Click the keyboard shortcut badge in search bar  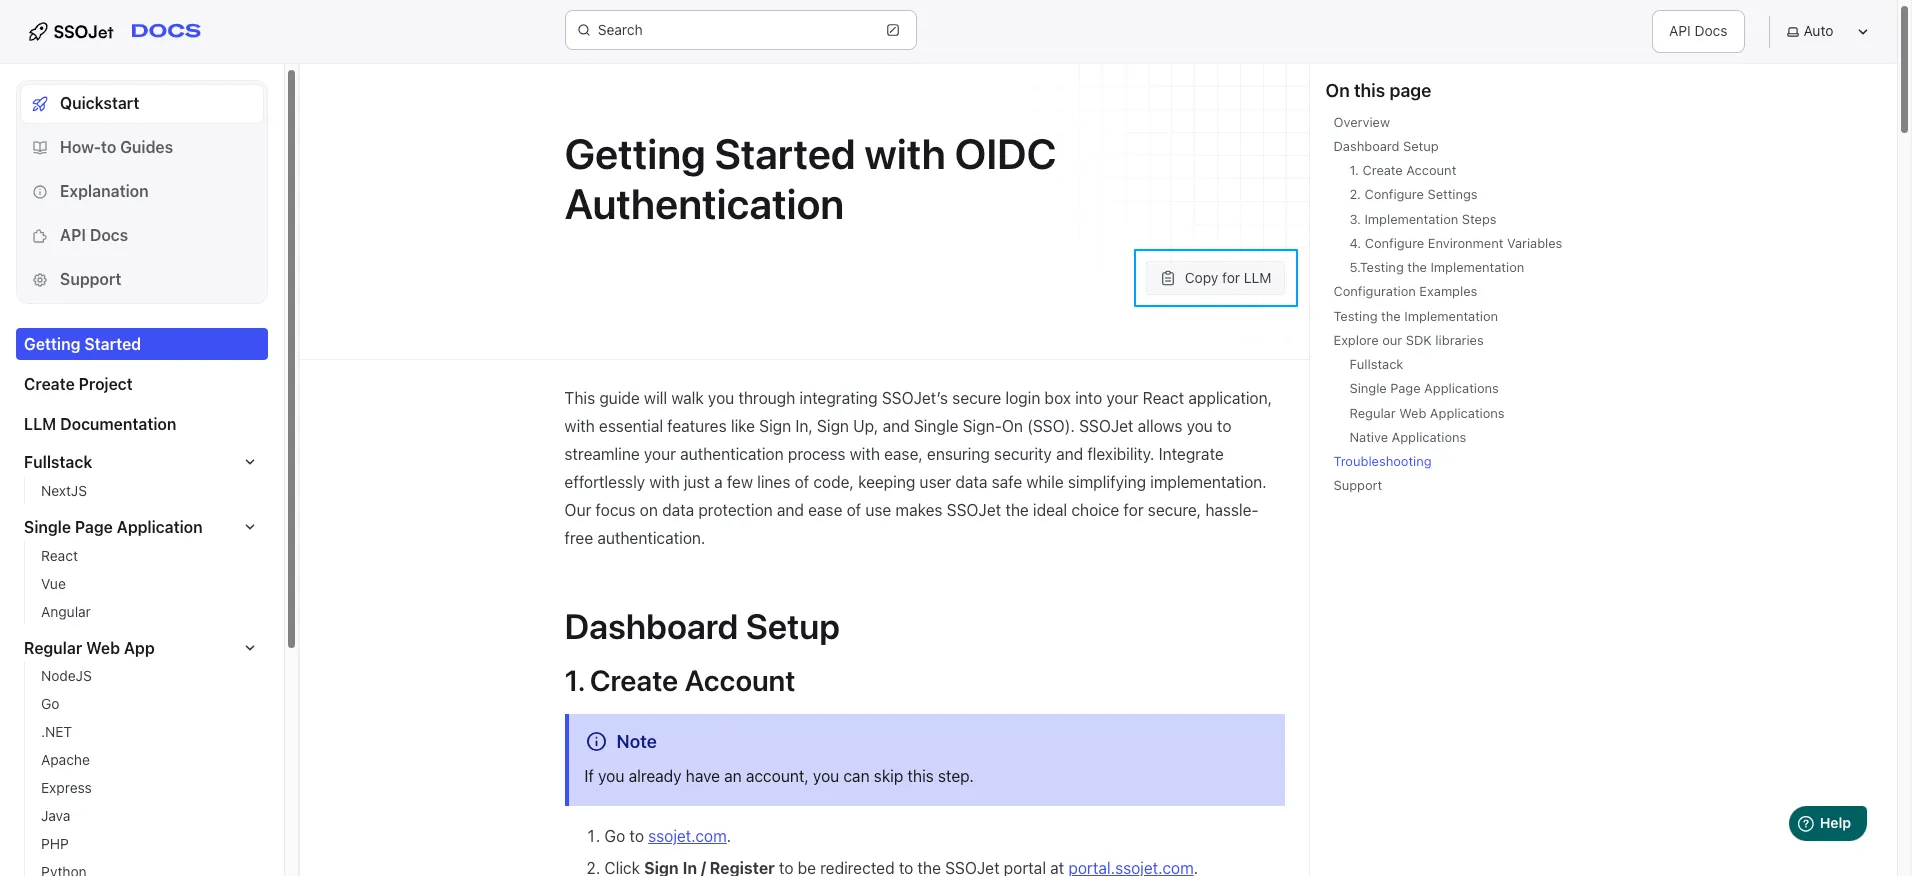(x=893, y=30)
